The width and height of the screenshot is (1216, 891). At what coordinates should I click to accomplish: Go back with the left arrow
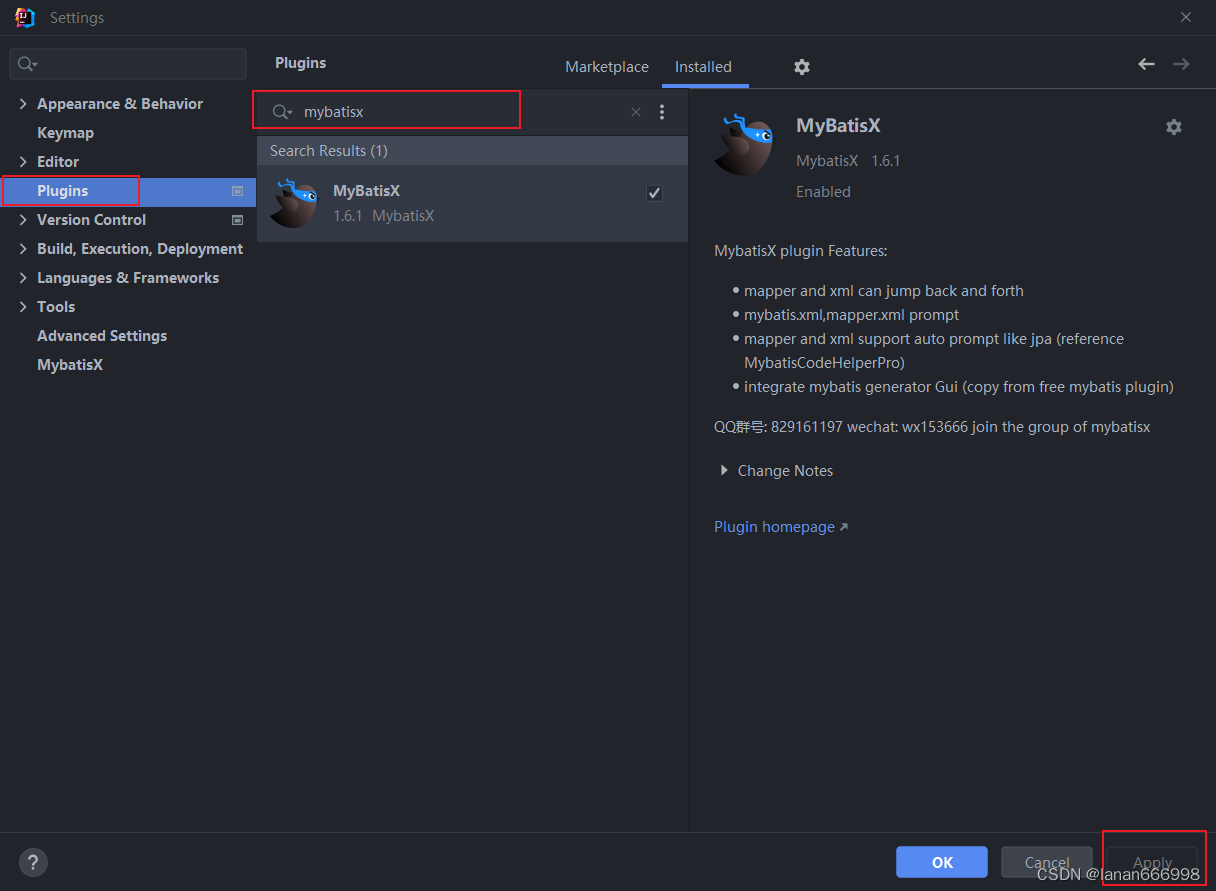tap(1147, 64)
